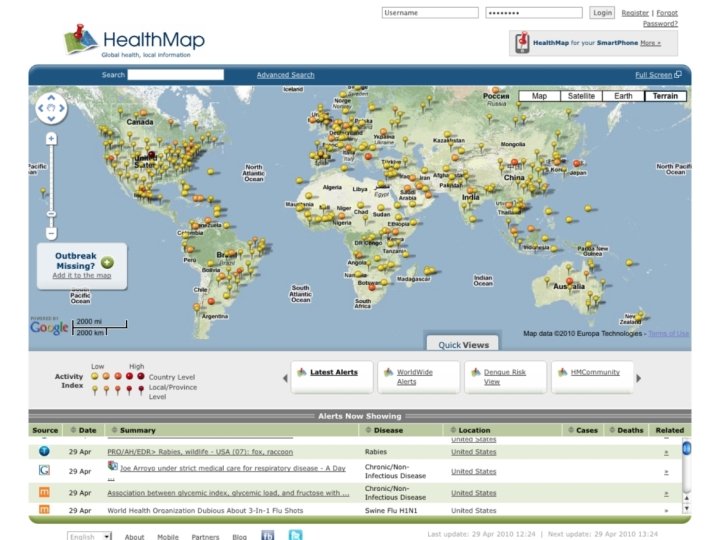
Task: Click the Google source icon for Joe Arroyo row
Action: 44,471
